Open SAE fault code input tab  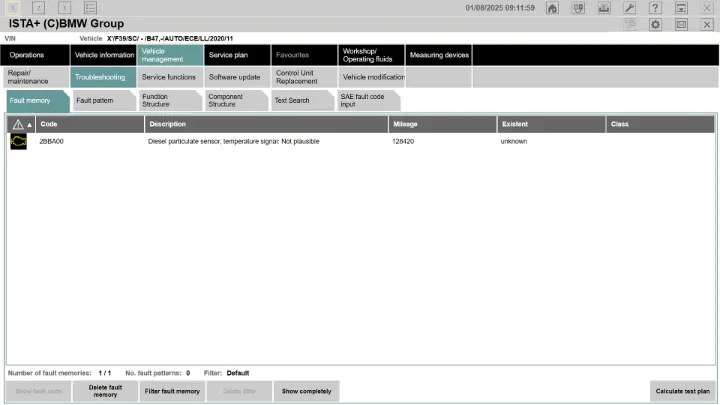(368, 101)
